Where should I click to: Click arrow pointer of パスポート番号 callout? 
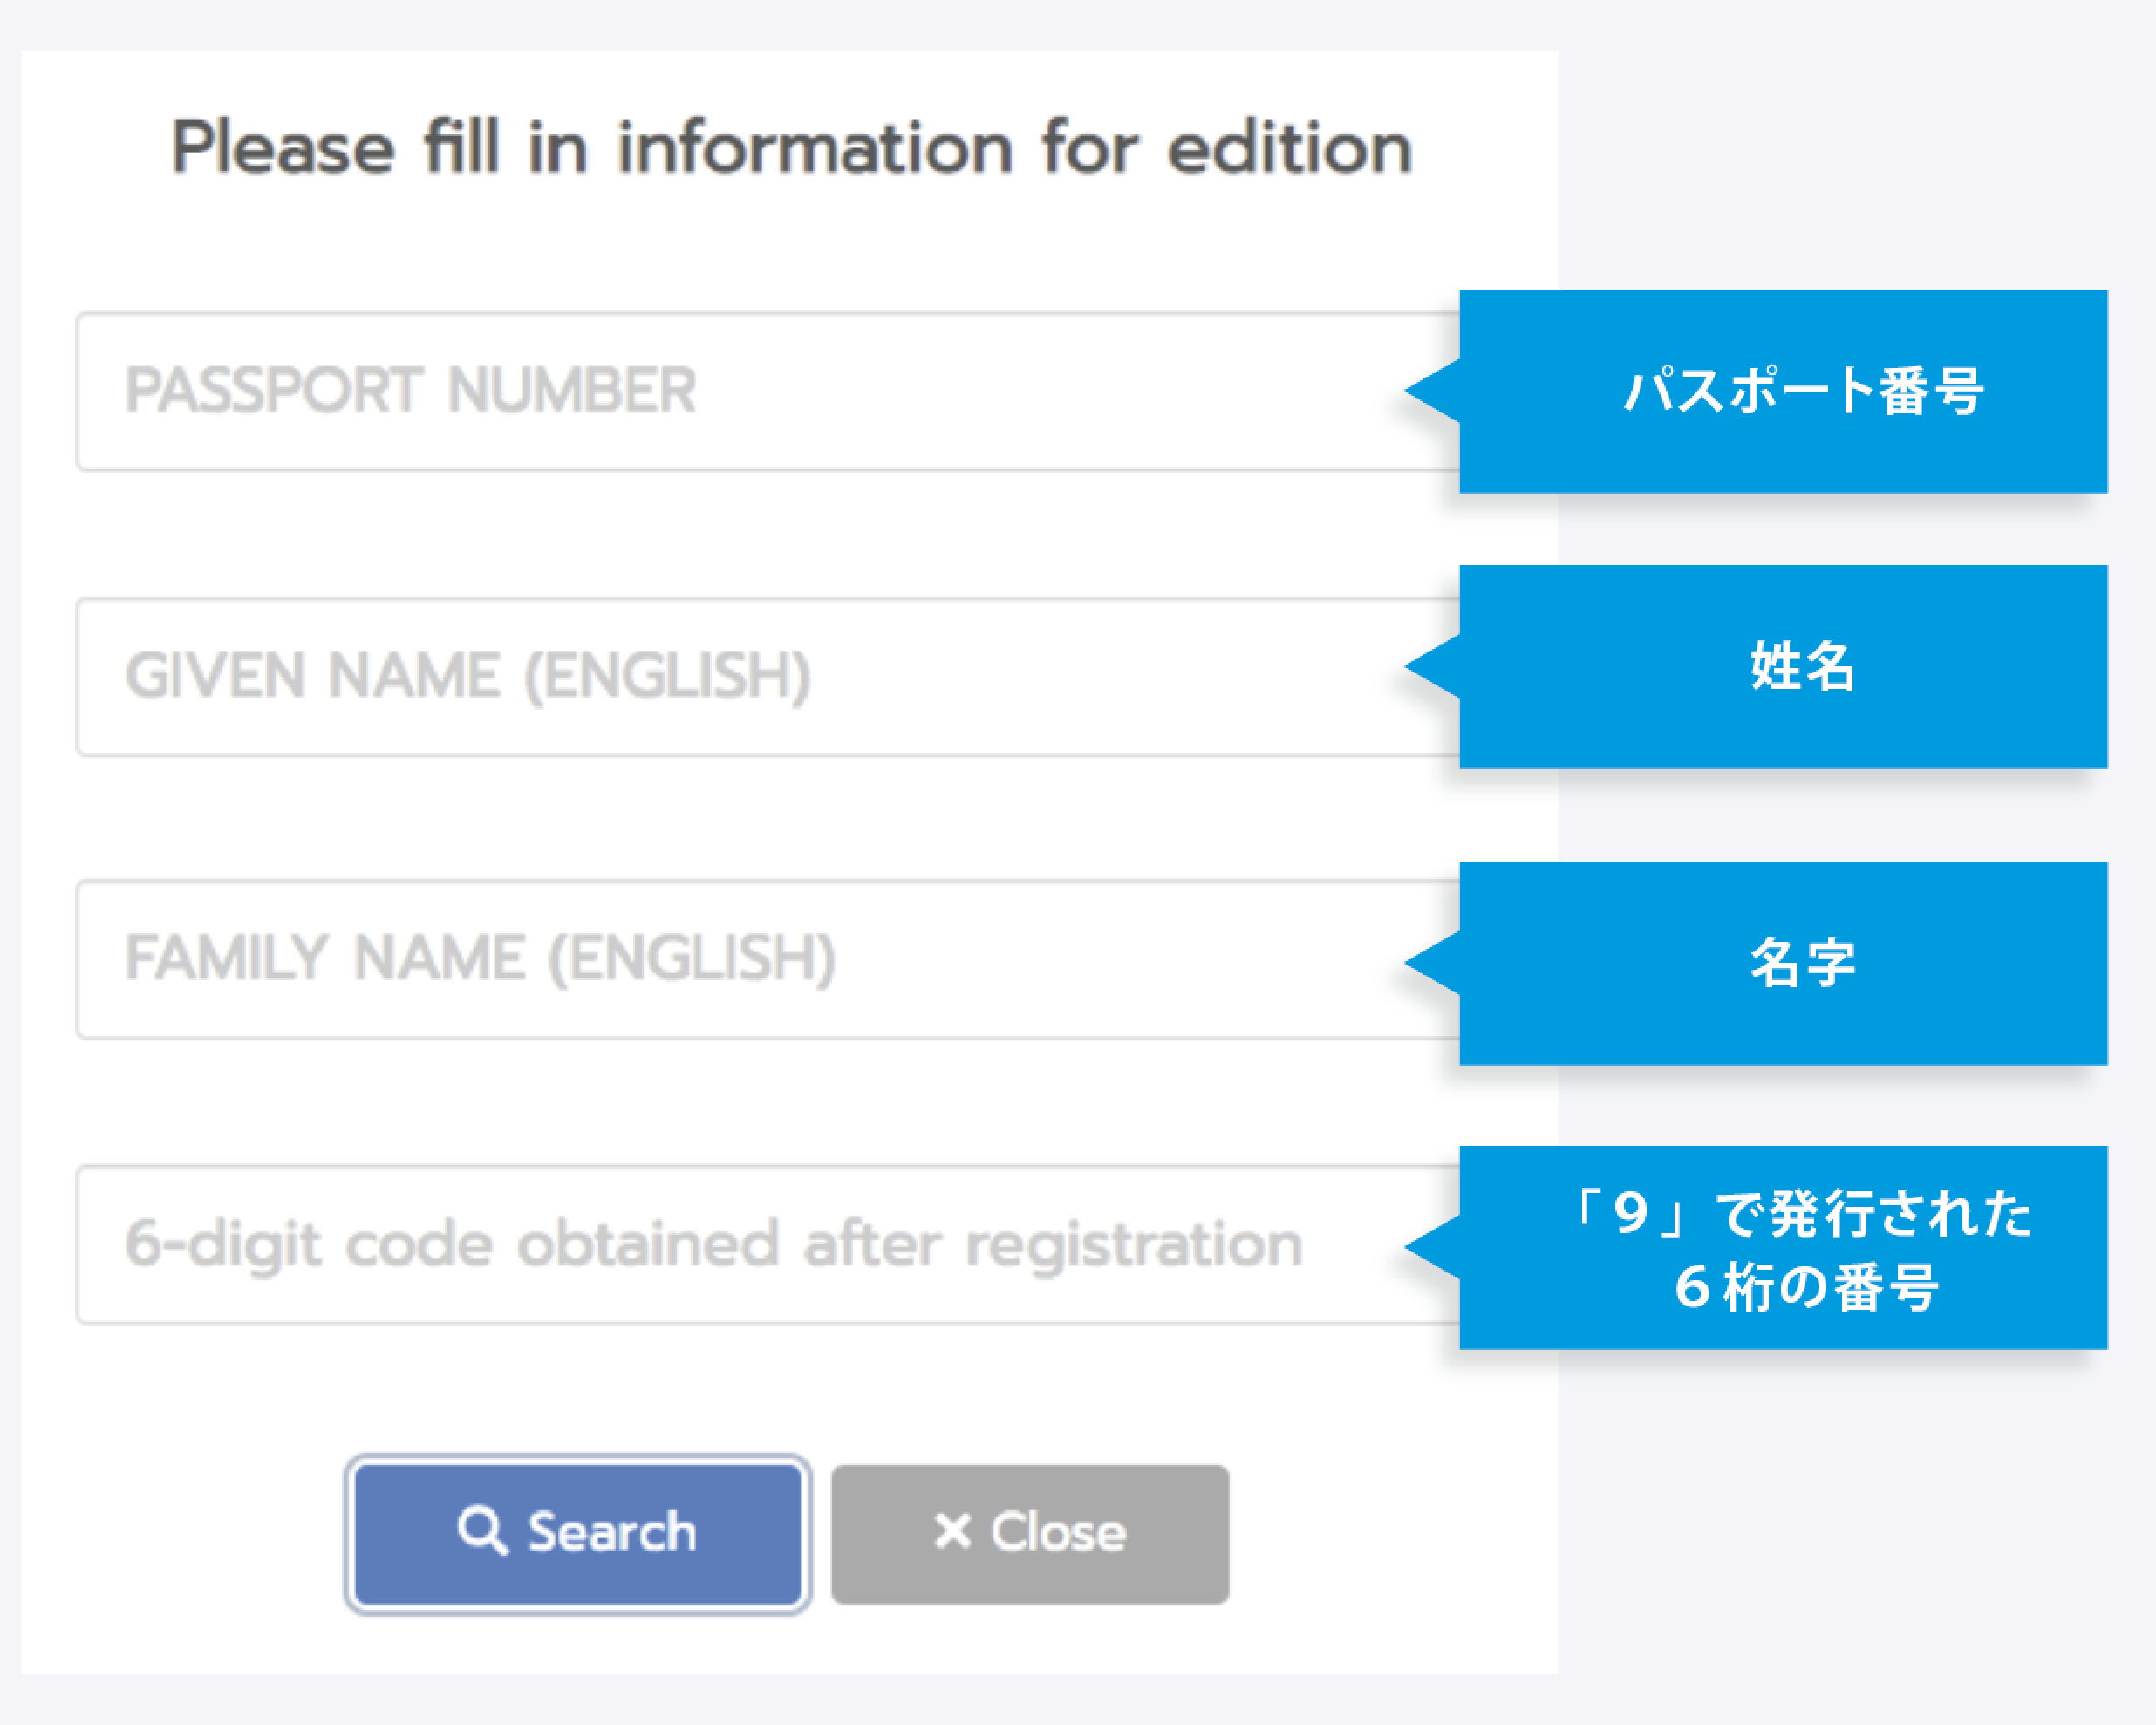tap(1434, 391)
